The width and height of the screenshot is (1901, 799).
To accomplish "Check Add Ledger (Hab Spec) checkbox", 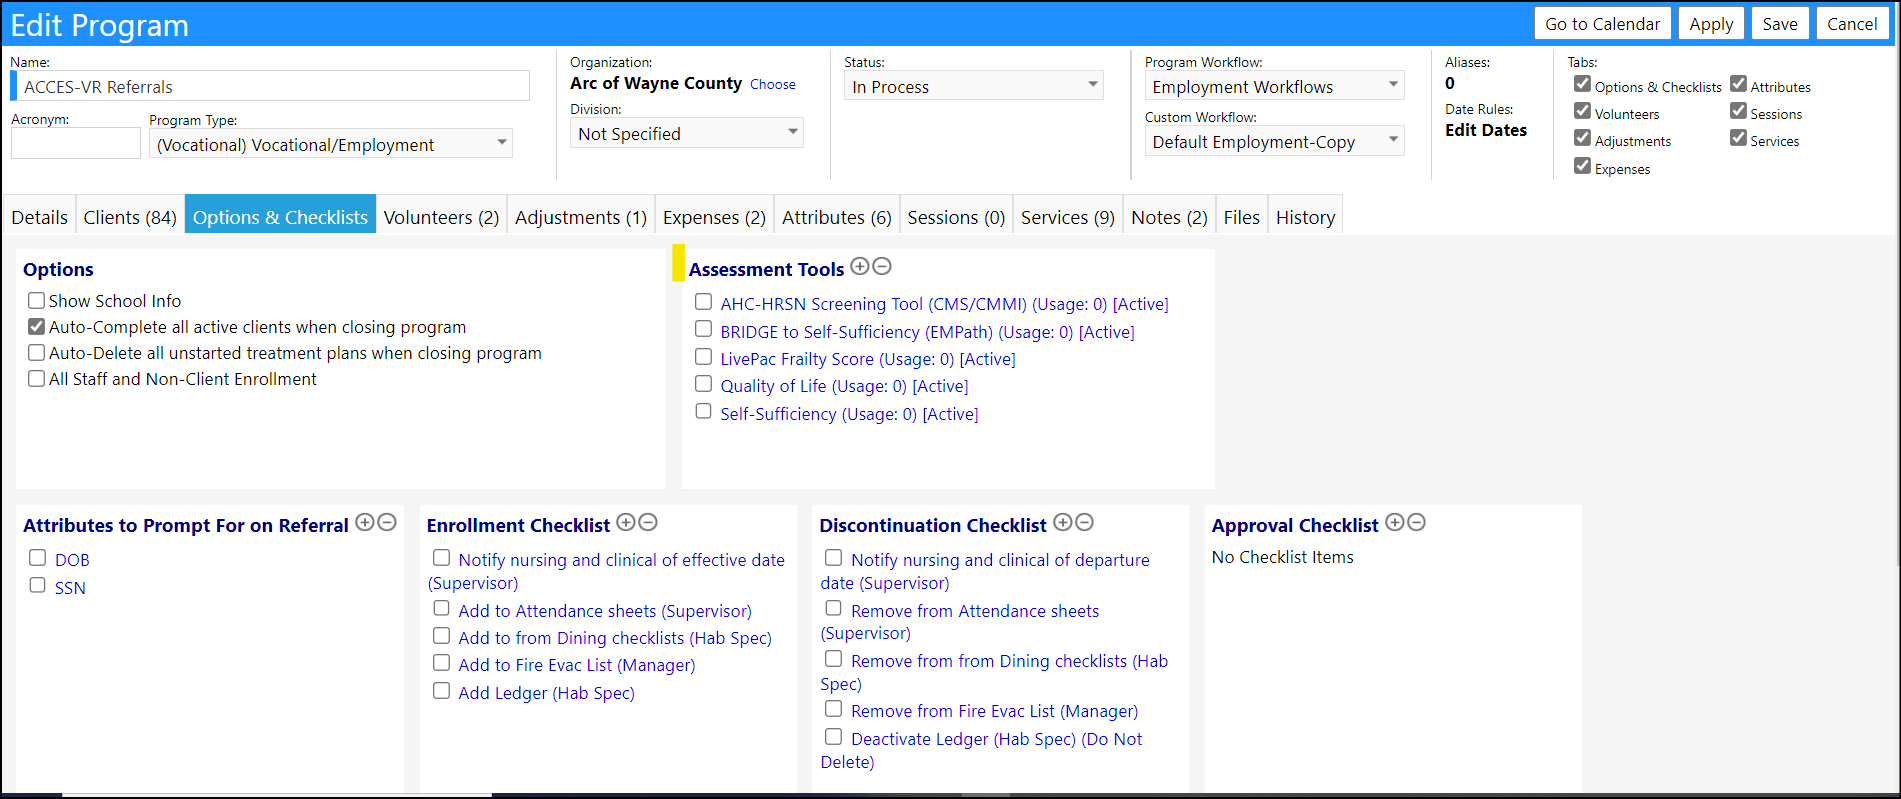I will (x=441, y=690).
